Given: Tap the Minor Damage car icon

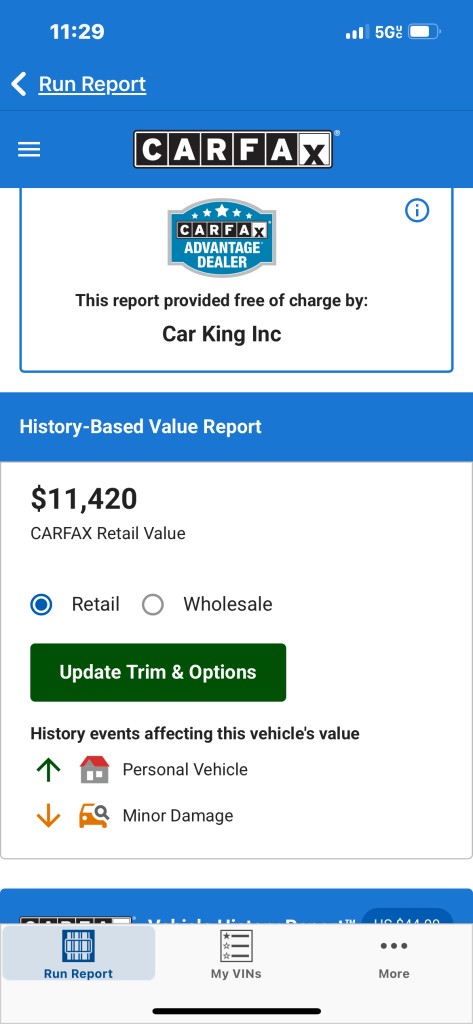Looking at the screenshot, I should [94, 816].
